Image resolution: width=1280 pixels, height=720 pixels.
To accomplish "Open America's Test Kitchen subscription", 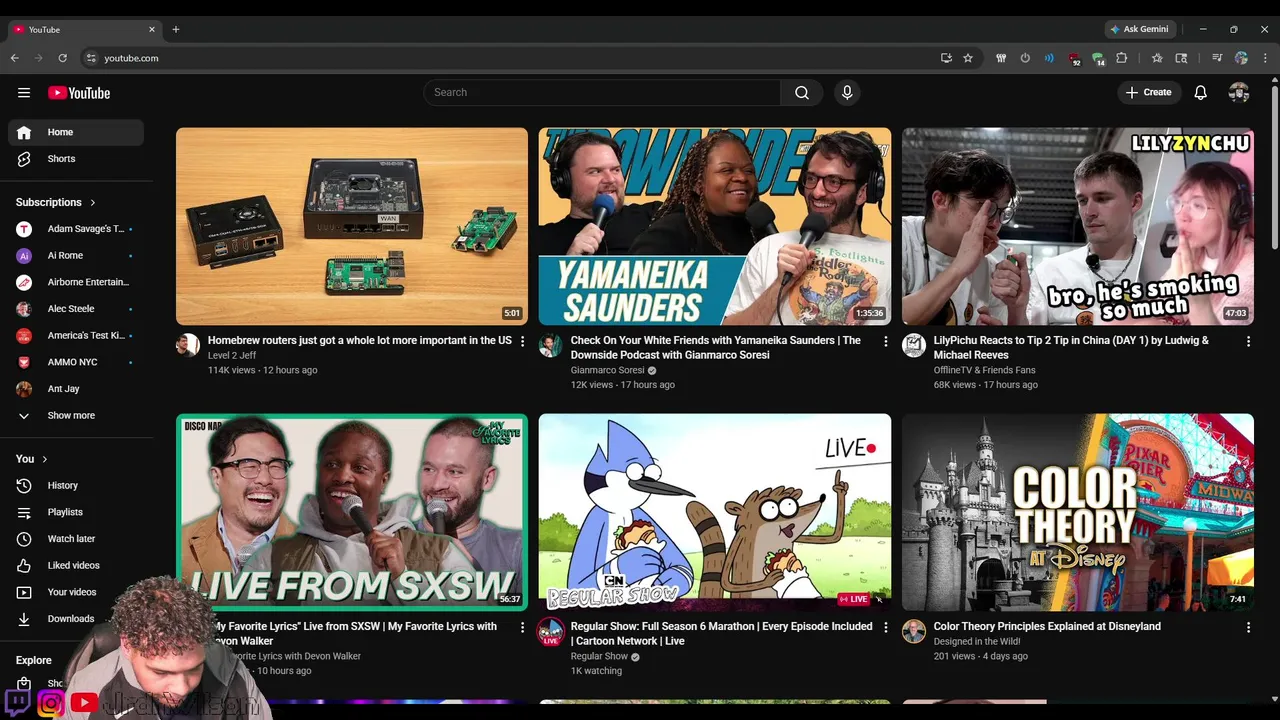I will 76,336.
